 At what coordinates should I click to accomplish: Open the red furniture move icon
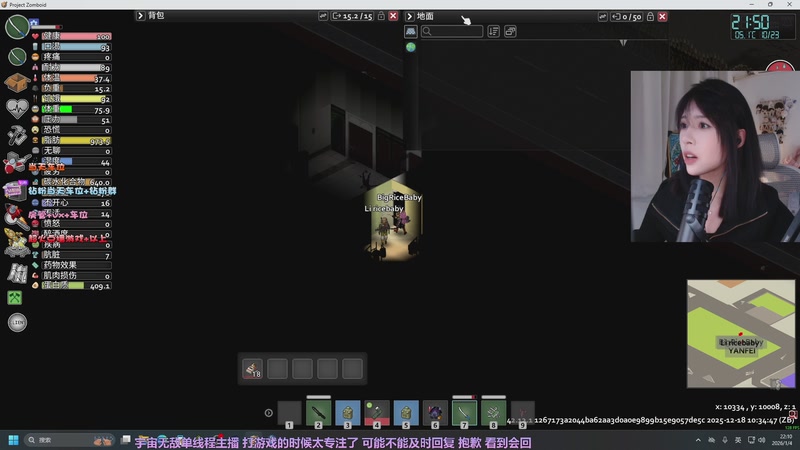click(15, 162)
